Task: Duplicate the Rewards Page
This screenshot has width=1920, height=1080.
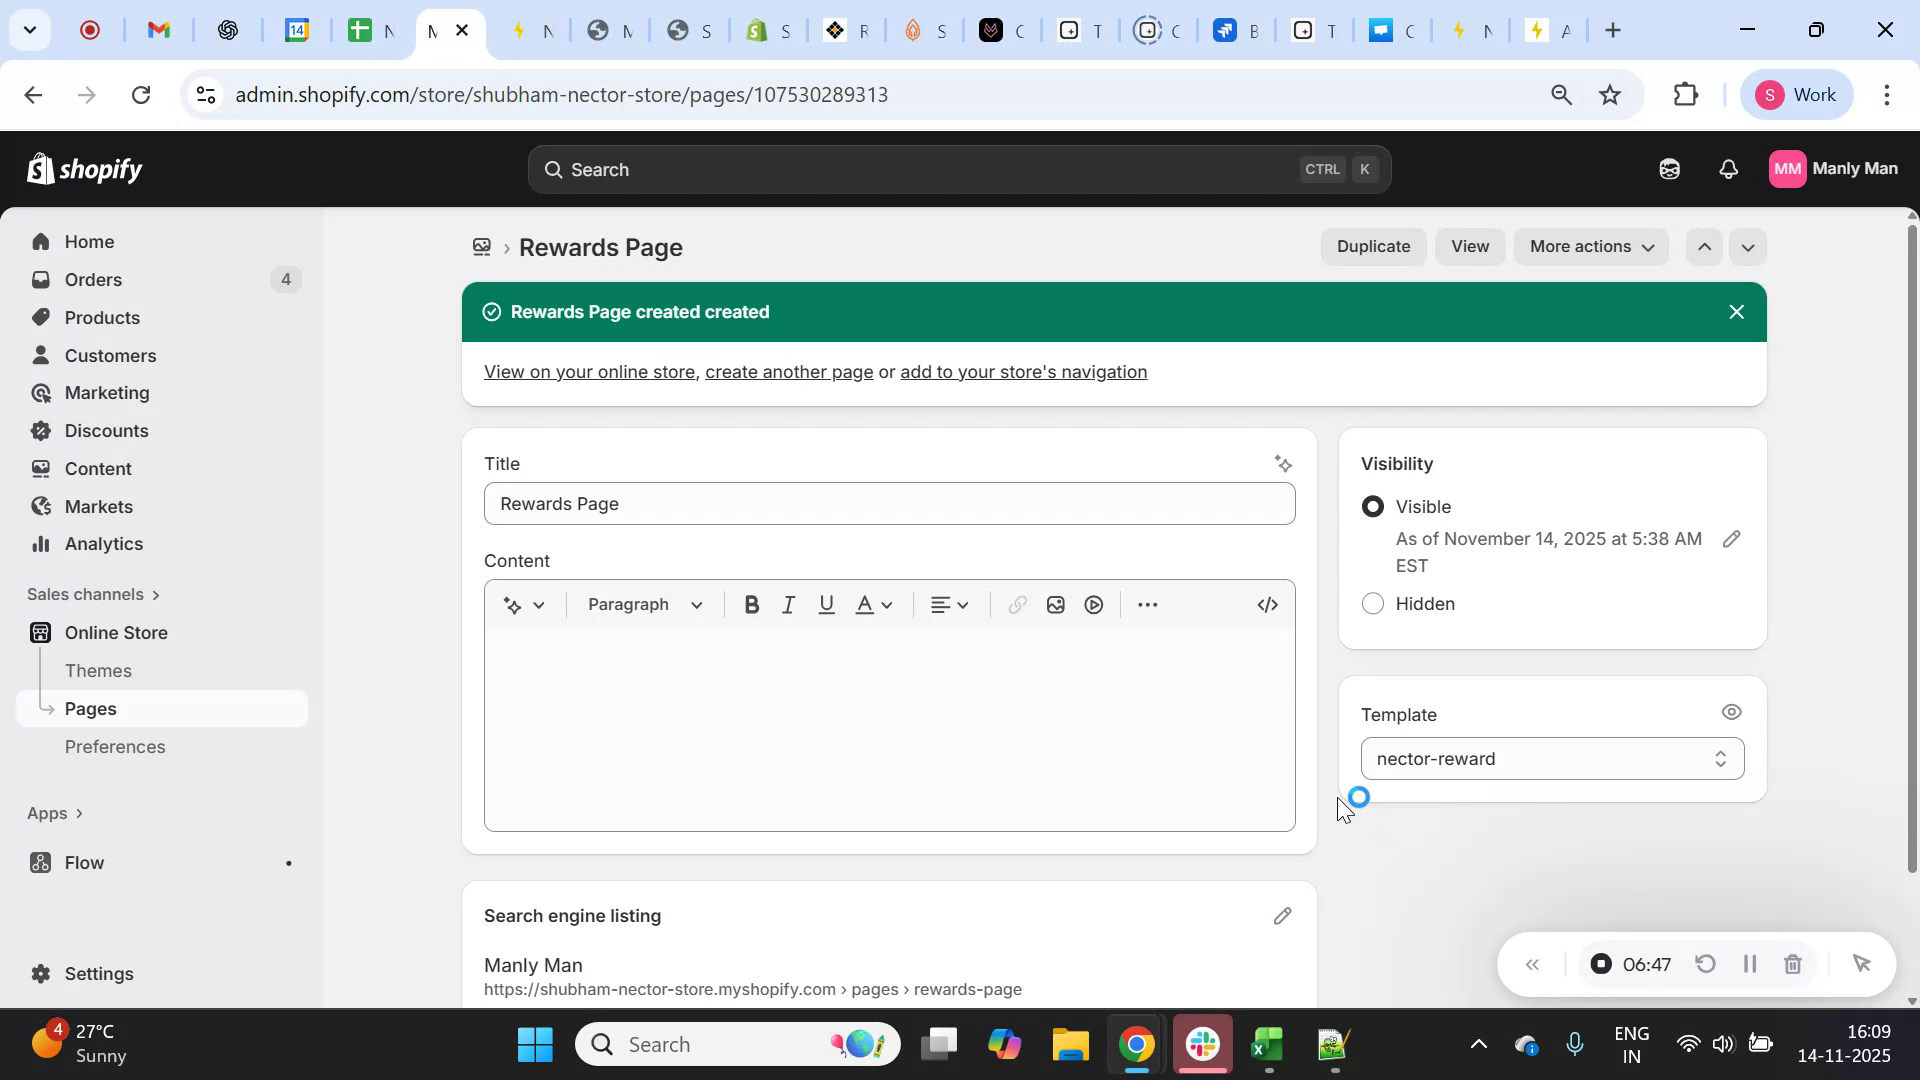Action: click(1372, 246)
